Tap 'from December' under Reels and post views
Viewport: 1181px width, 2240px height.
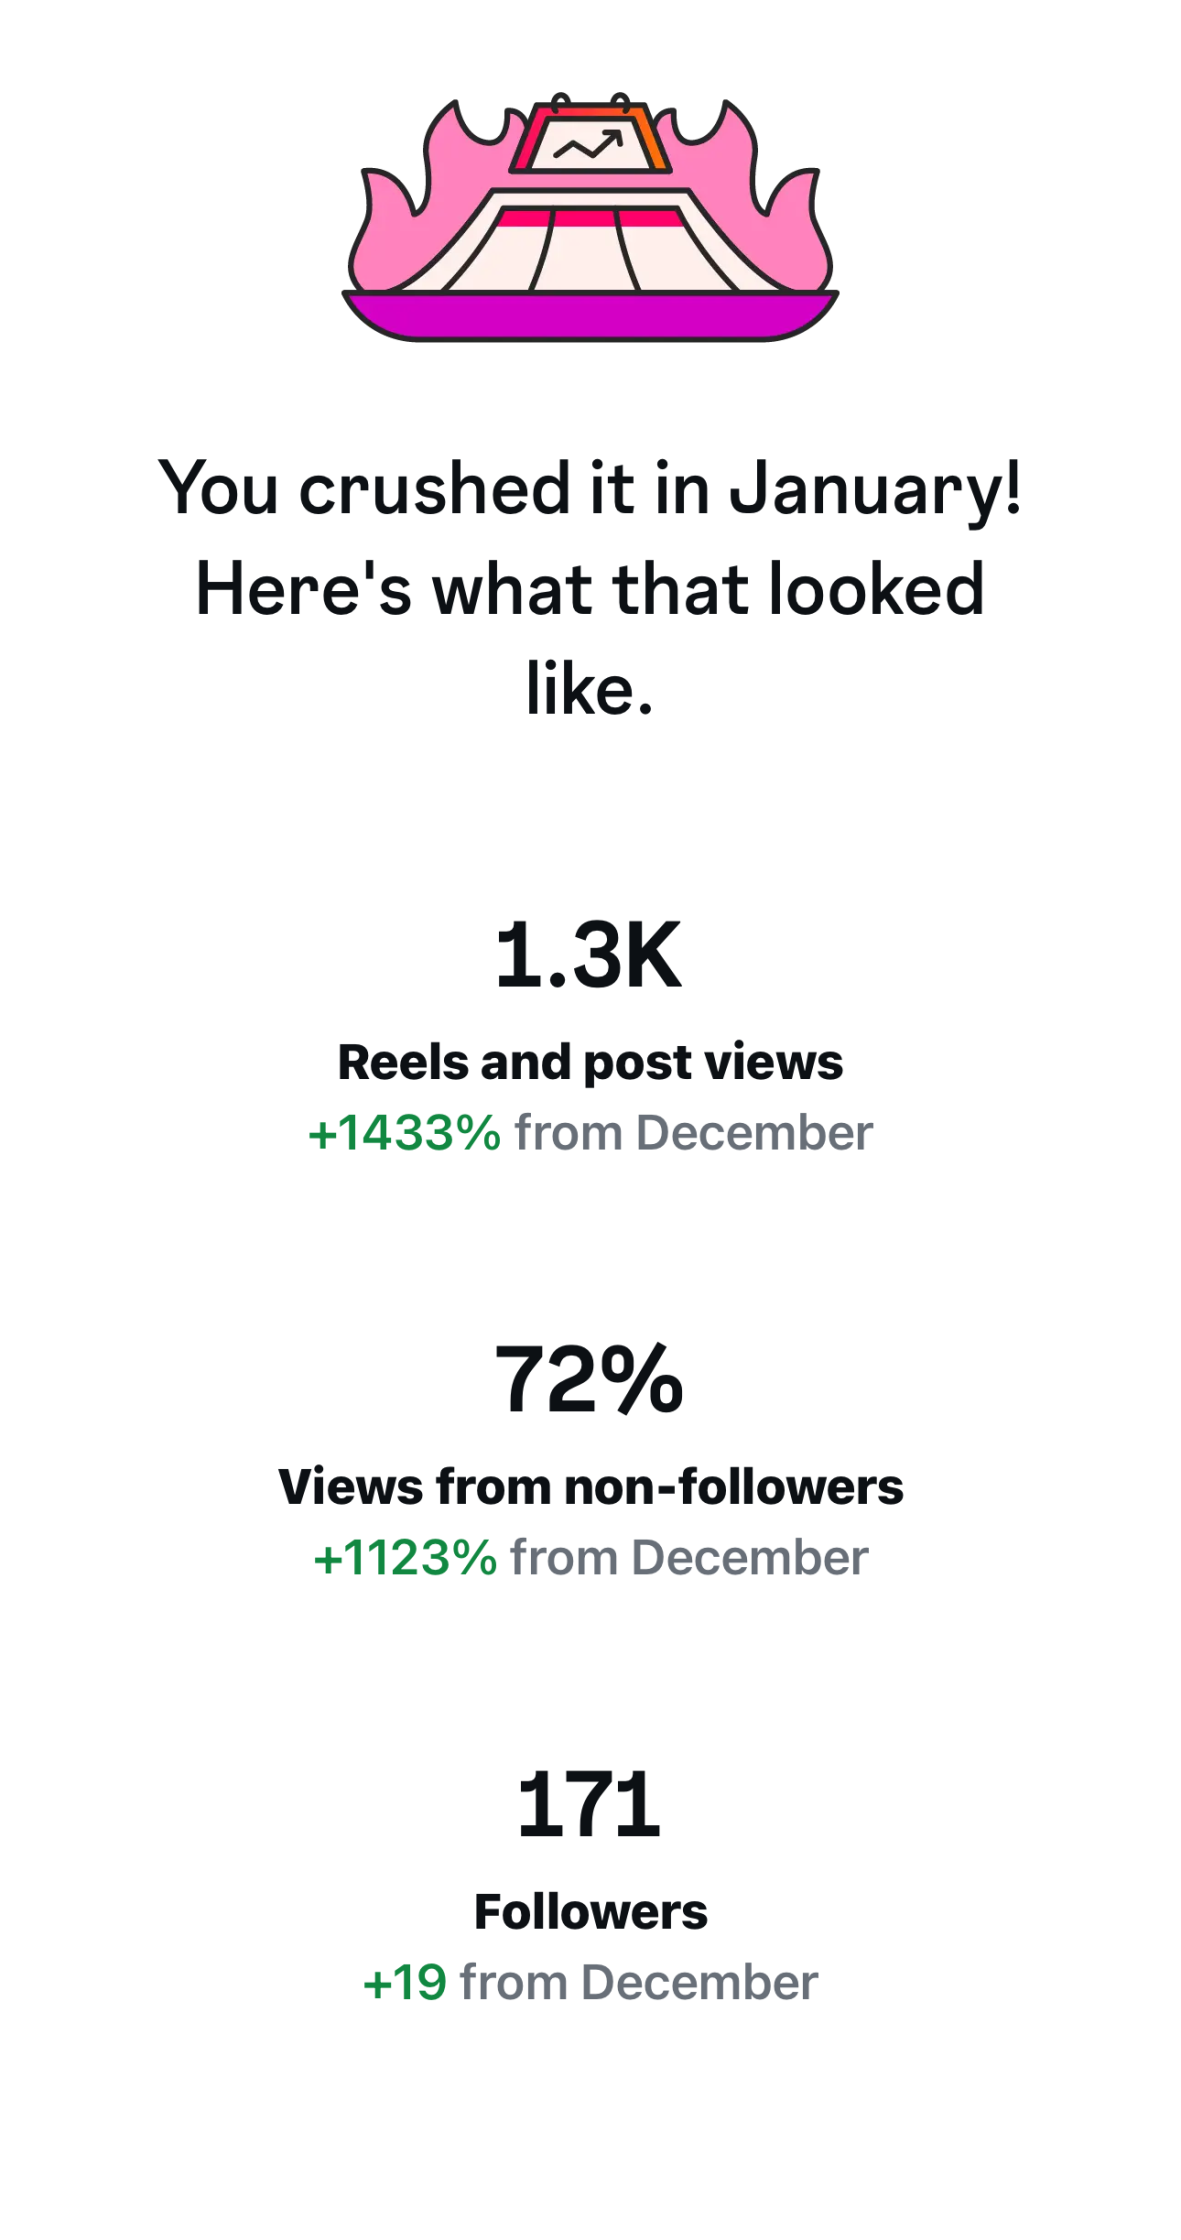point(693,1133)
